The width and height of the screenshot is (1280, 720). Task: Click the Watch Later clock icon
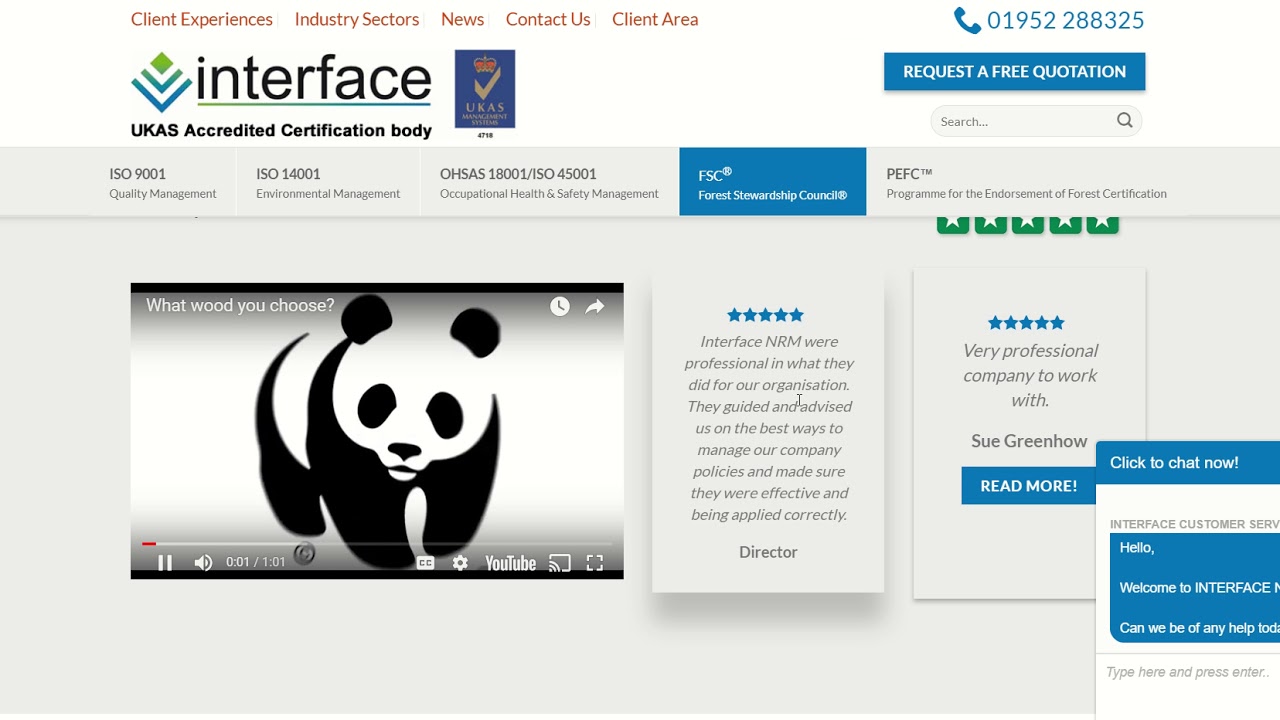[560, 307]
